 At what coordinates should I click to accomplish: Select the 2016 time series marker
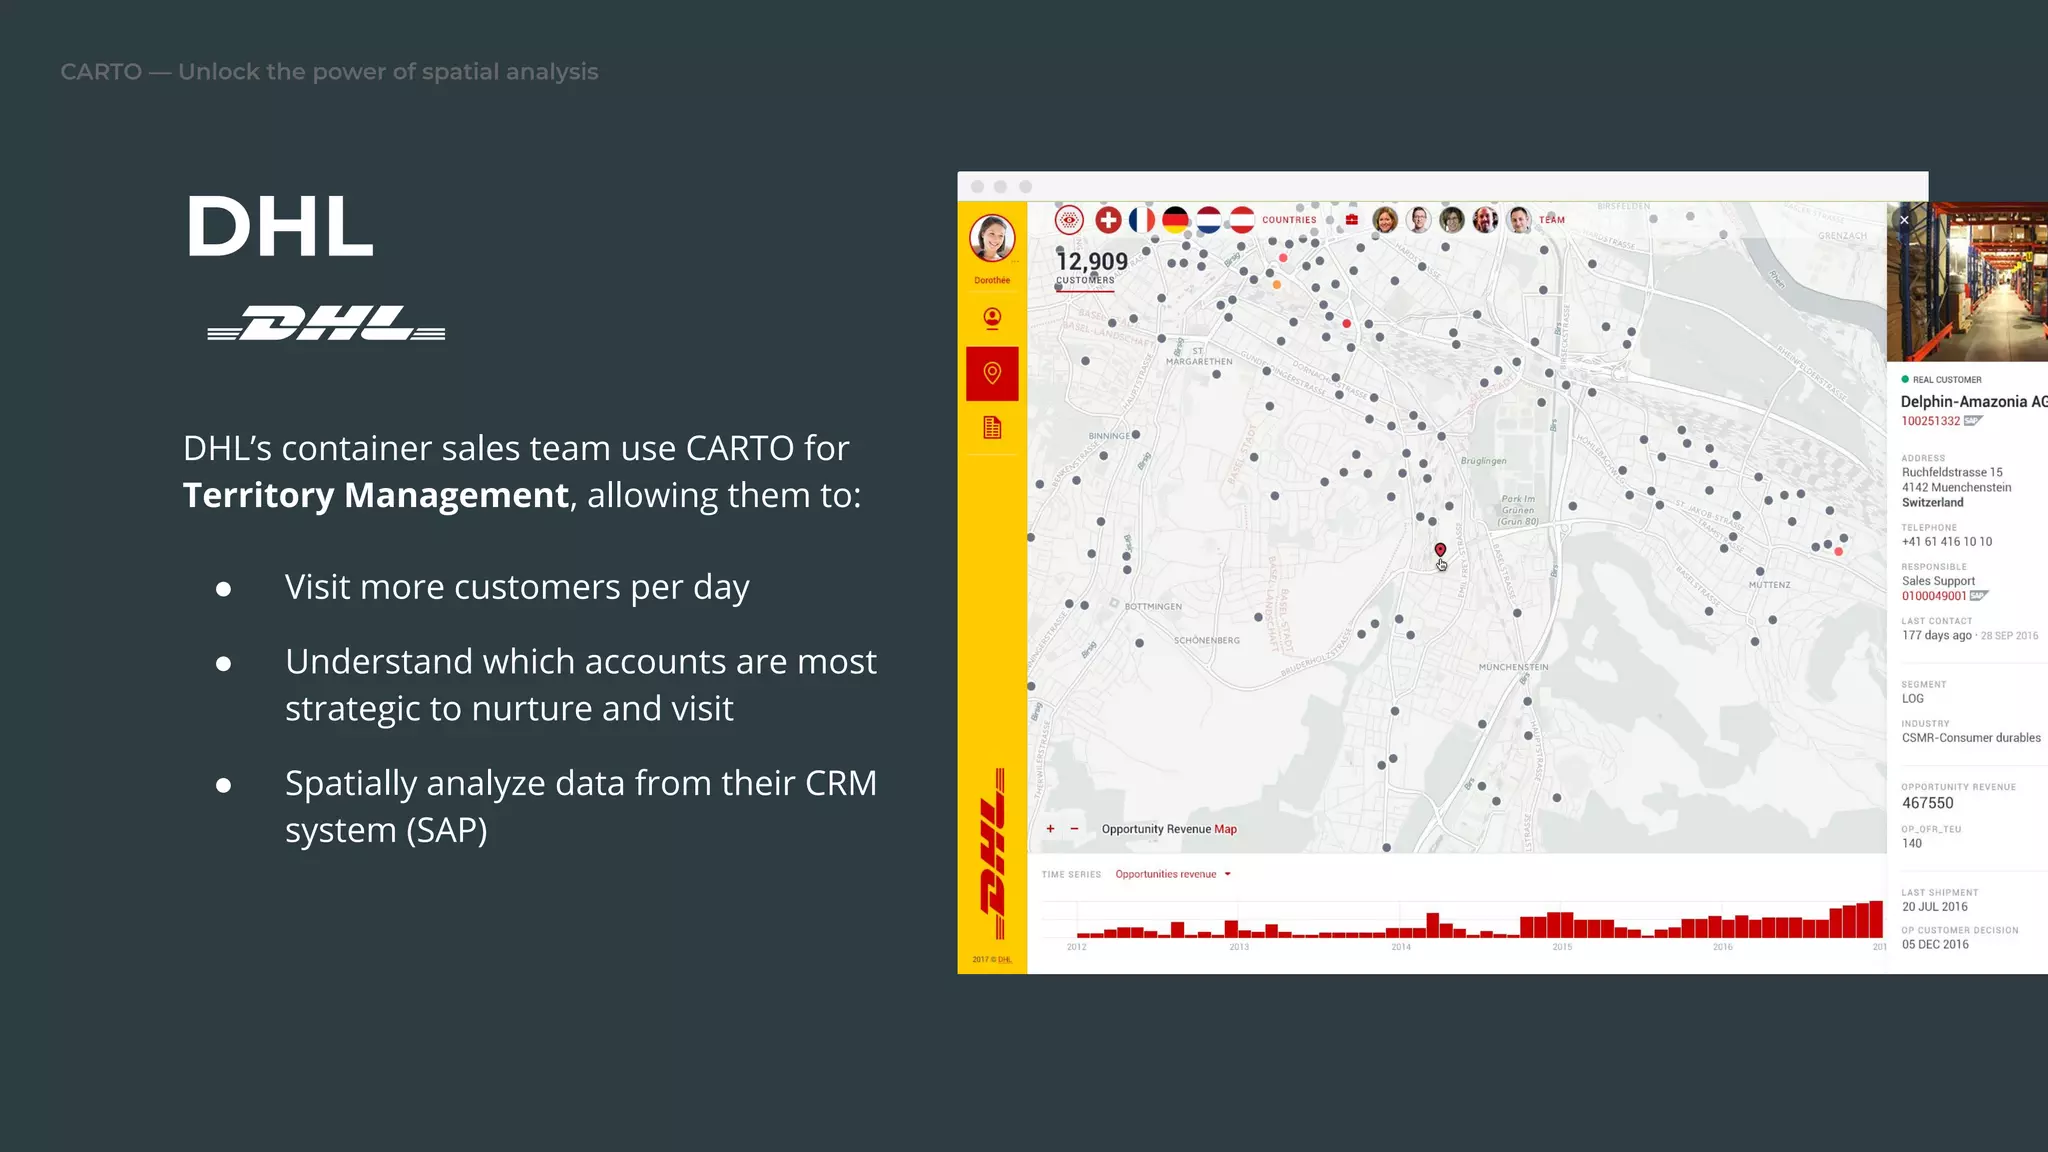1722,947
